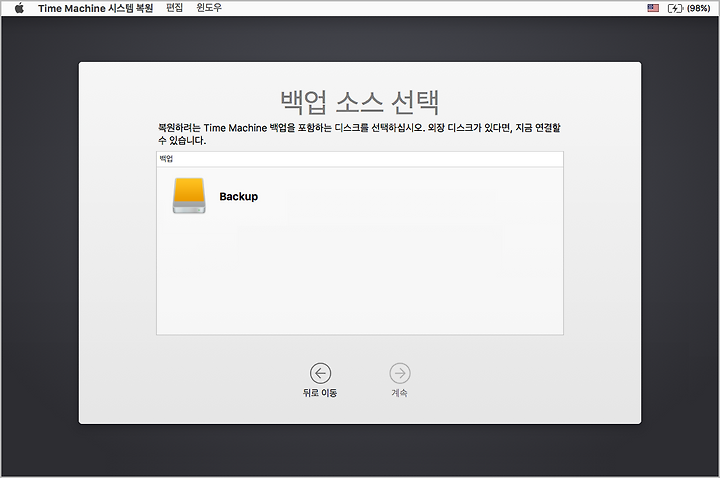Click the 뒤로 이동 label
The width and height of the screenshot is (720, 478).
[x=320, y=393]
